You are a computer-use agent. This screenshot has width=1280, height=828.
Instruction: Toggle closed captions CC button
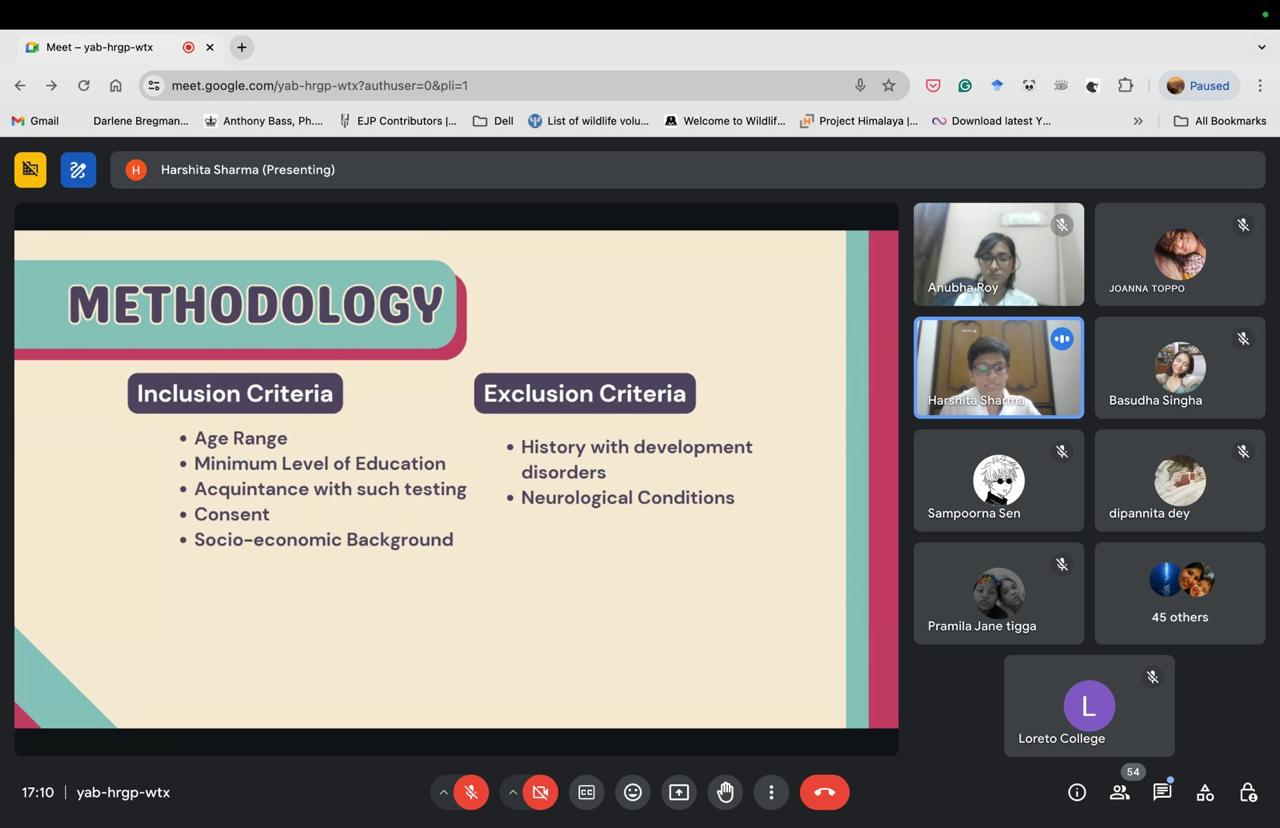(x=586, y=792)
